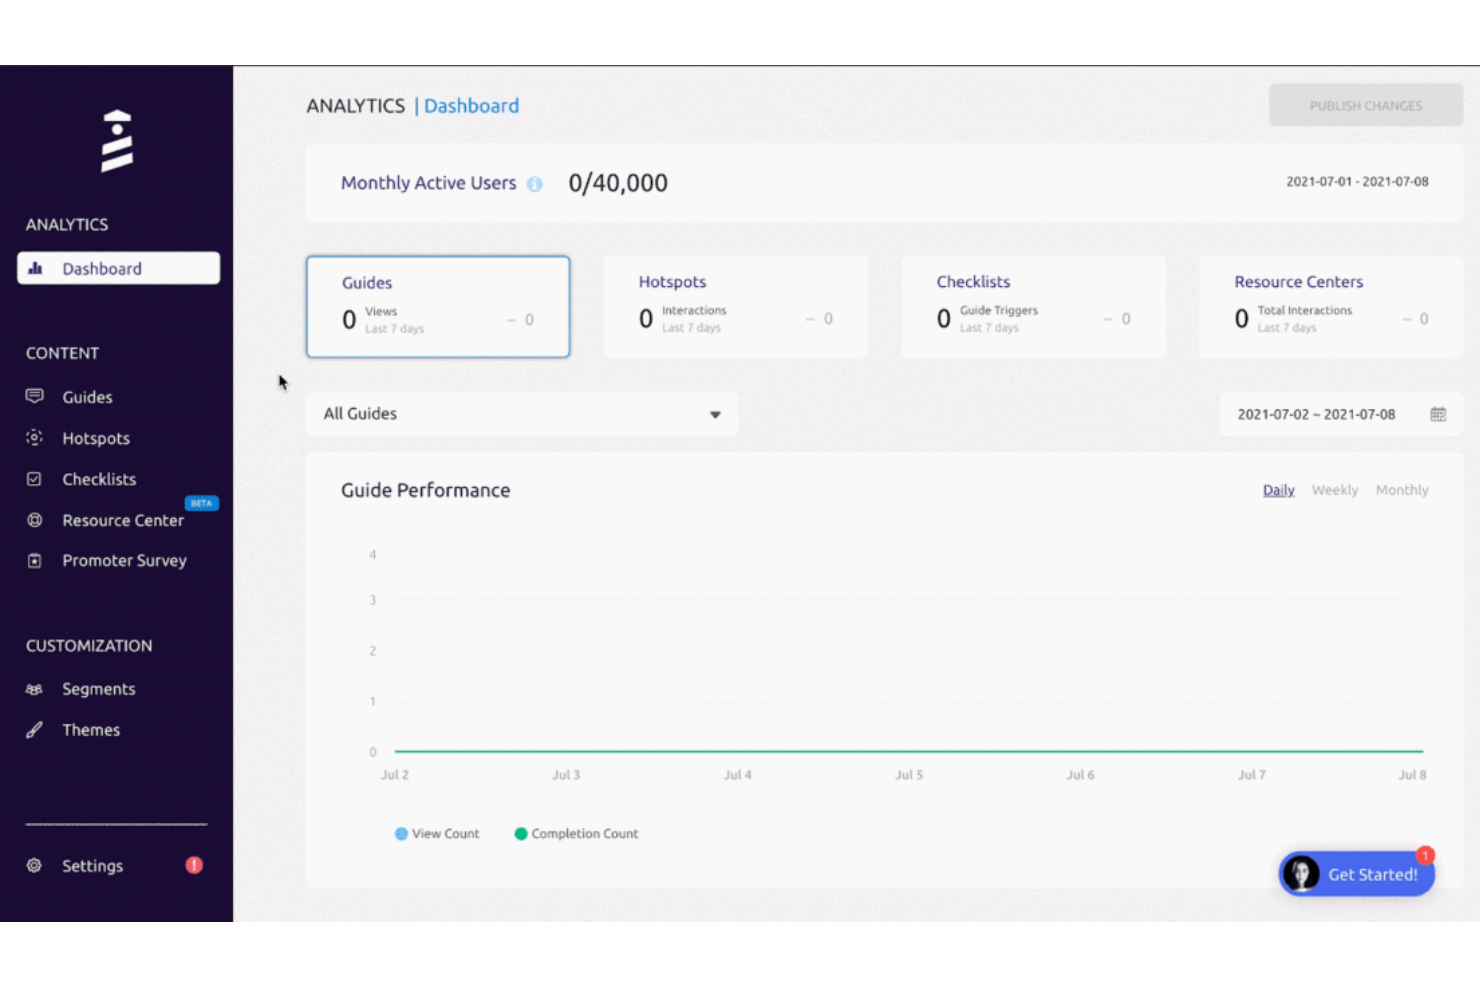This screenshot has height=987, width=1480.
Task: Toggle the Completion Count legend series
Action: tap(576, 834)
